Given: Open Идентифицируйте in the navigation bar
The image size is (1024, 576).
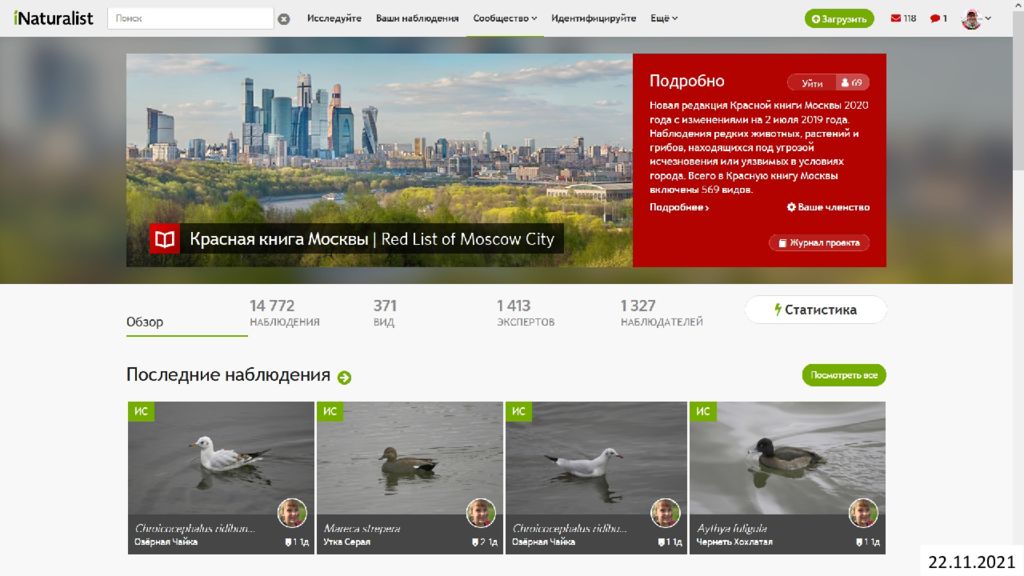Looking at the screenshot, I should pyautogui.click(x=594, y=18).
